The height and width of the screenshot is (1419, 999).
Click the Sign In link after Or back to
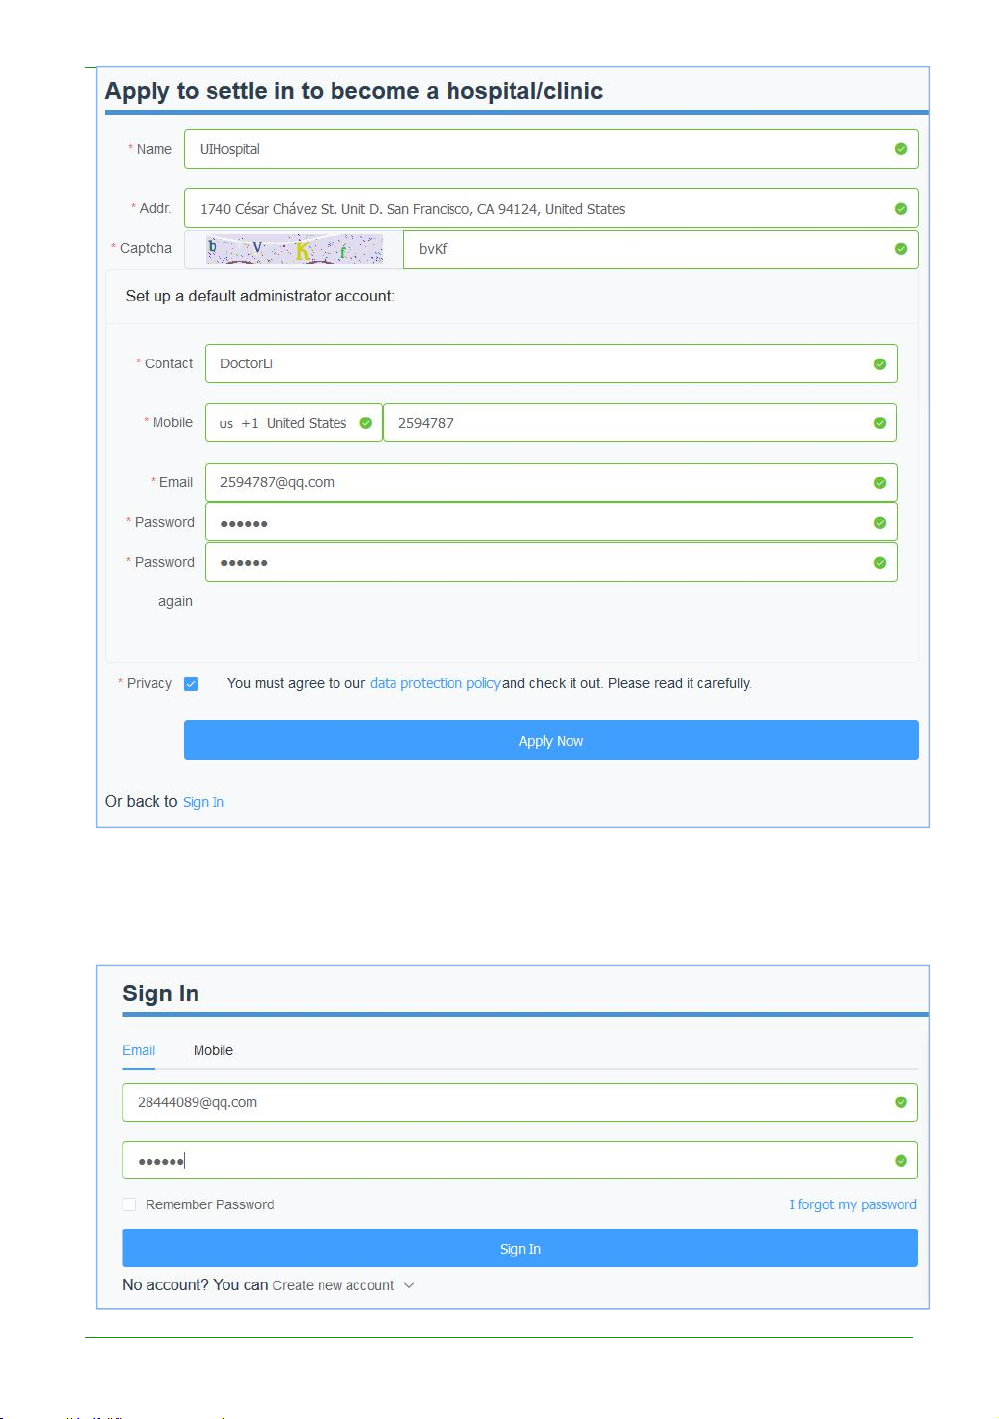[x=203, y=802]
